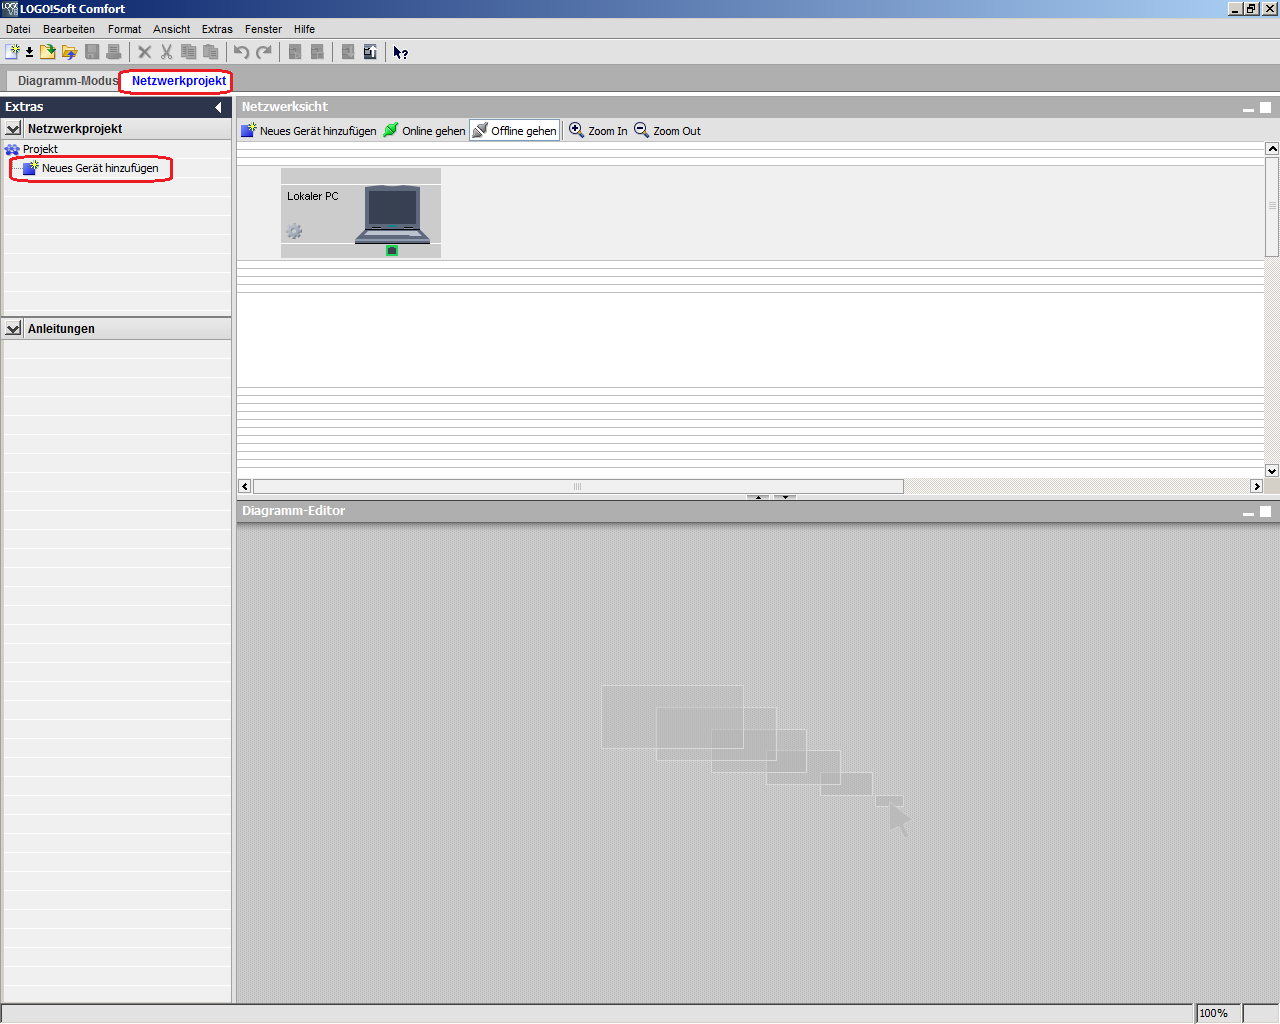1280x1024 pixels.
Task: Open the Datei menu
Action: pos(18,29)
